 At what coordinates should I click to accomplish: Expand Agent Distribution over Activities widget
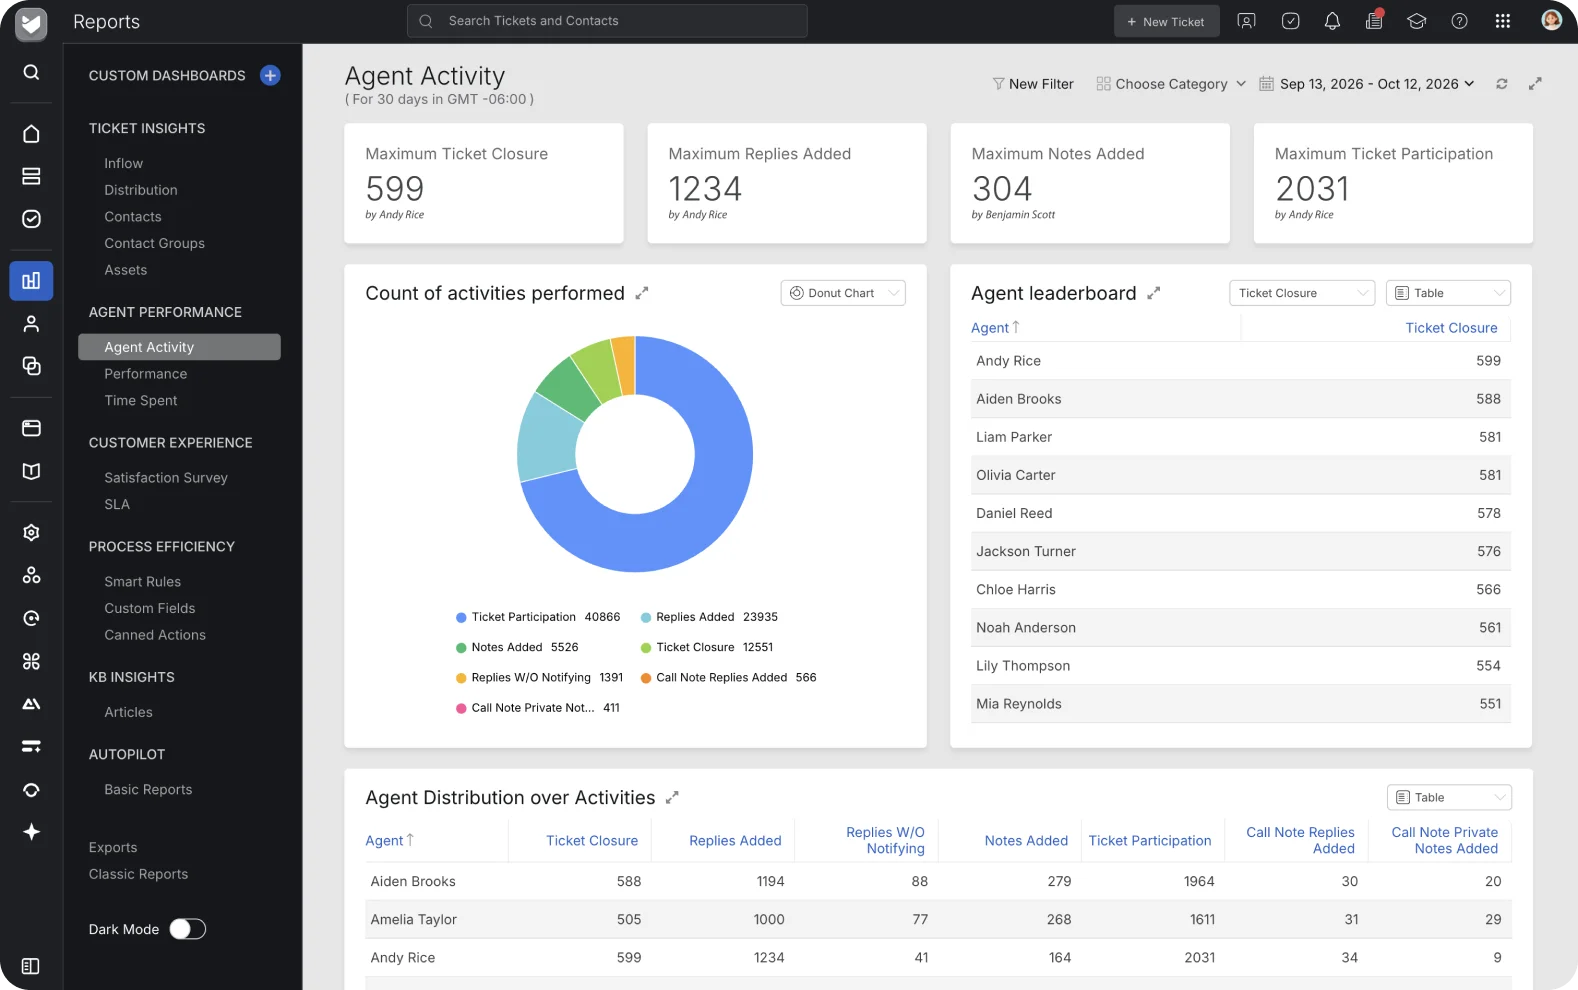pos(672,797)
